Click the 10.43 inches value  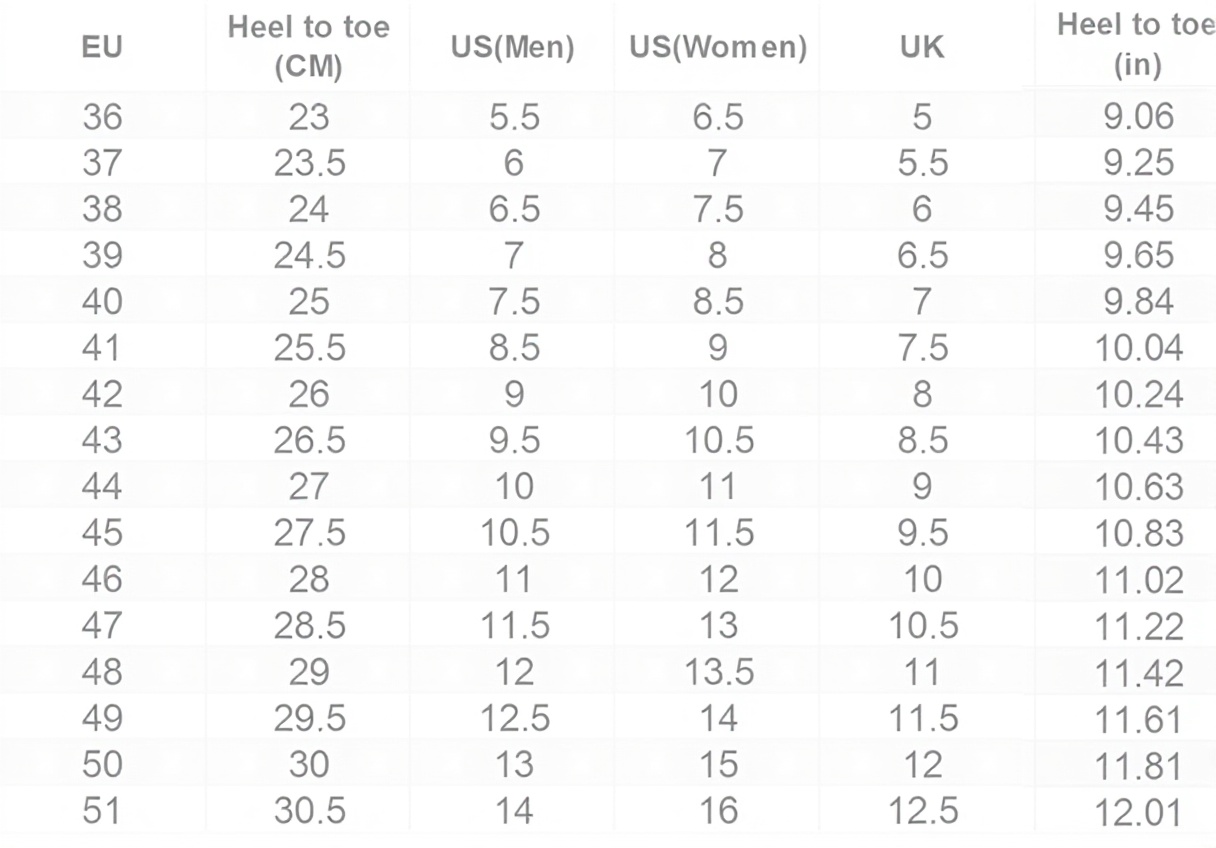pyautogui.click(x=1139, y=441)
